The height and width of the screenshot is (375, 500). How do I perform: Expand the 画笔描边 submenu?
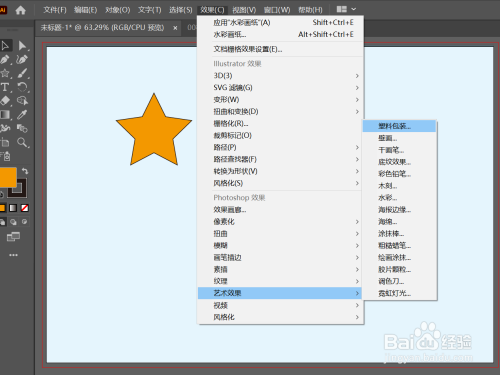[280, 257]
